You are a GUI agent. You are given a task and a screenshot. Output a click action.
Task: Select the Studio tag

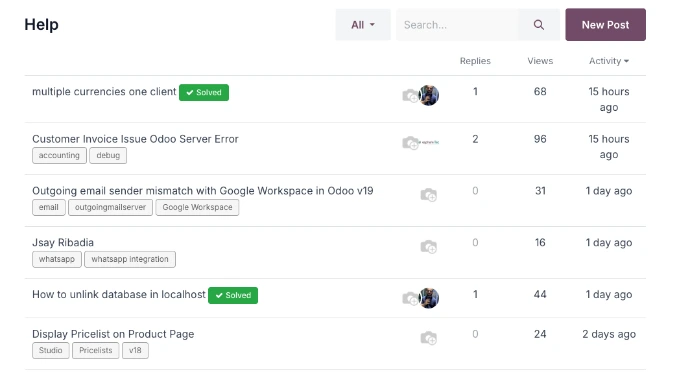(51, 350)
